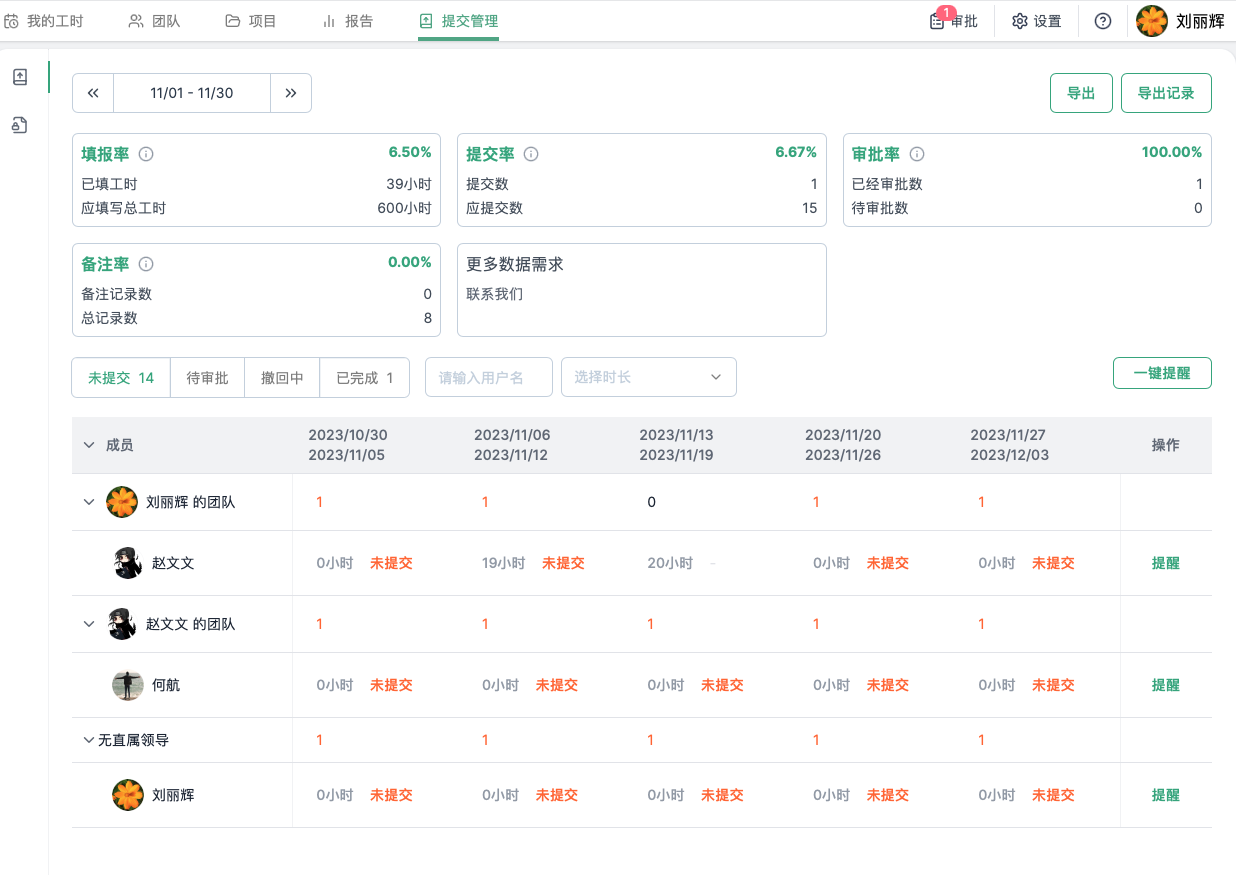
Task: Open the second sidebar document icon
Action: coord(20,125)
